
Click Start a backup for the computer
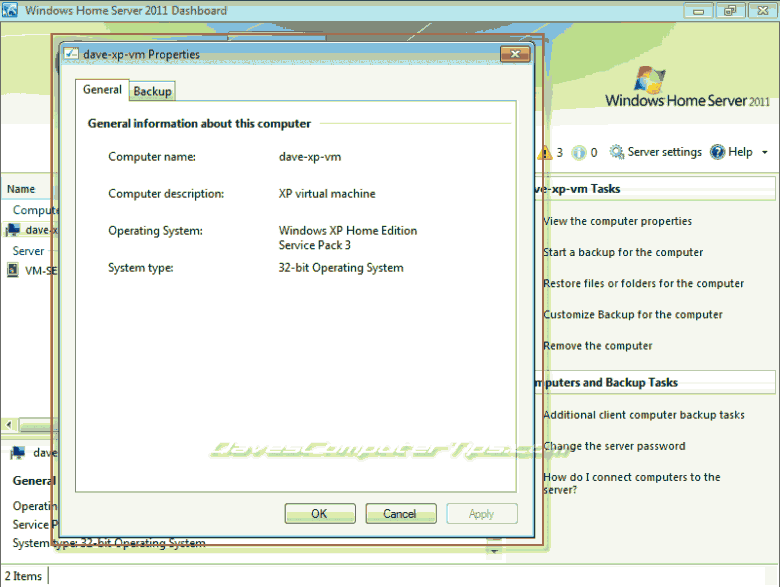point(623,252)
